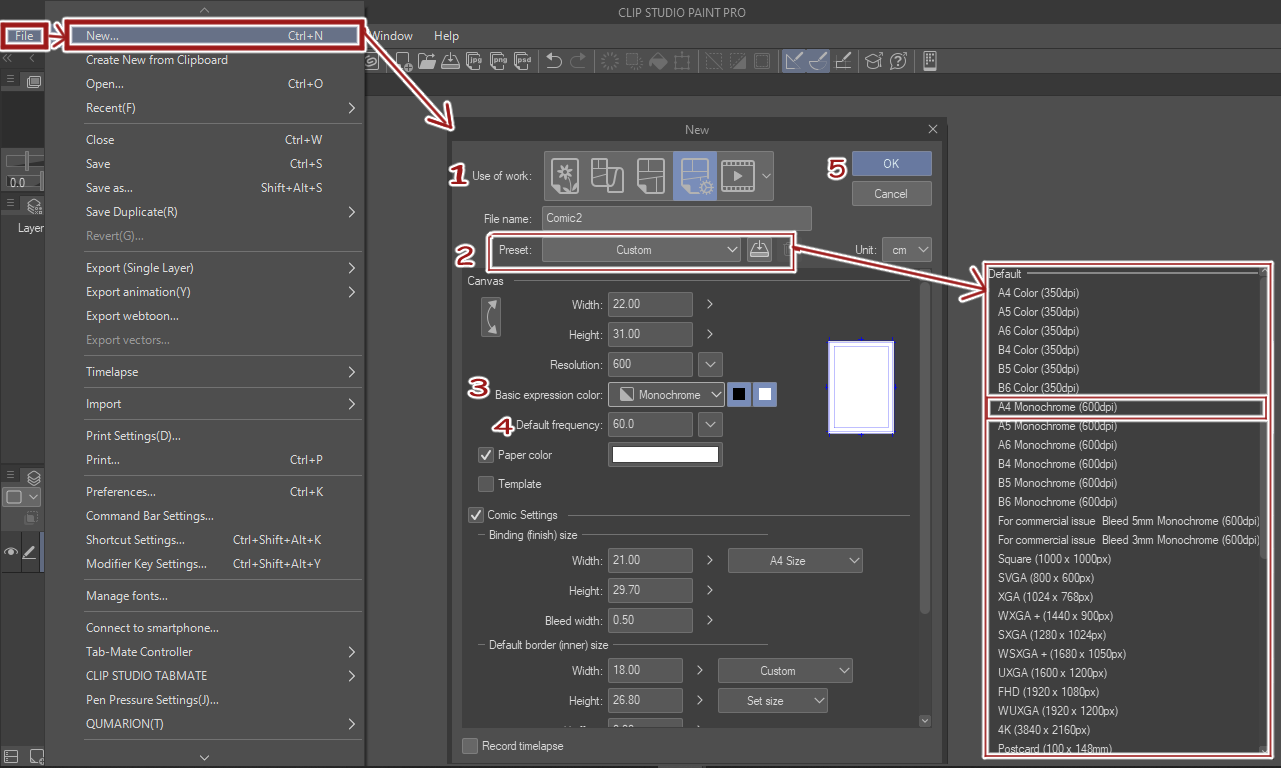
Task: Toggle the Comic Settings checkbox
Action: 476,515
